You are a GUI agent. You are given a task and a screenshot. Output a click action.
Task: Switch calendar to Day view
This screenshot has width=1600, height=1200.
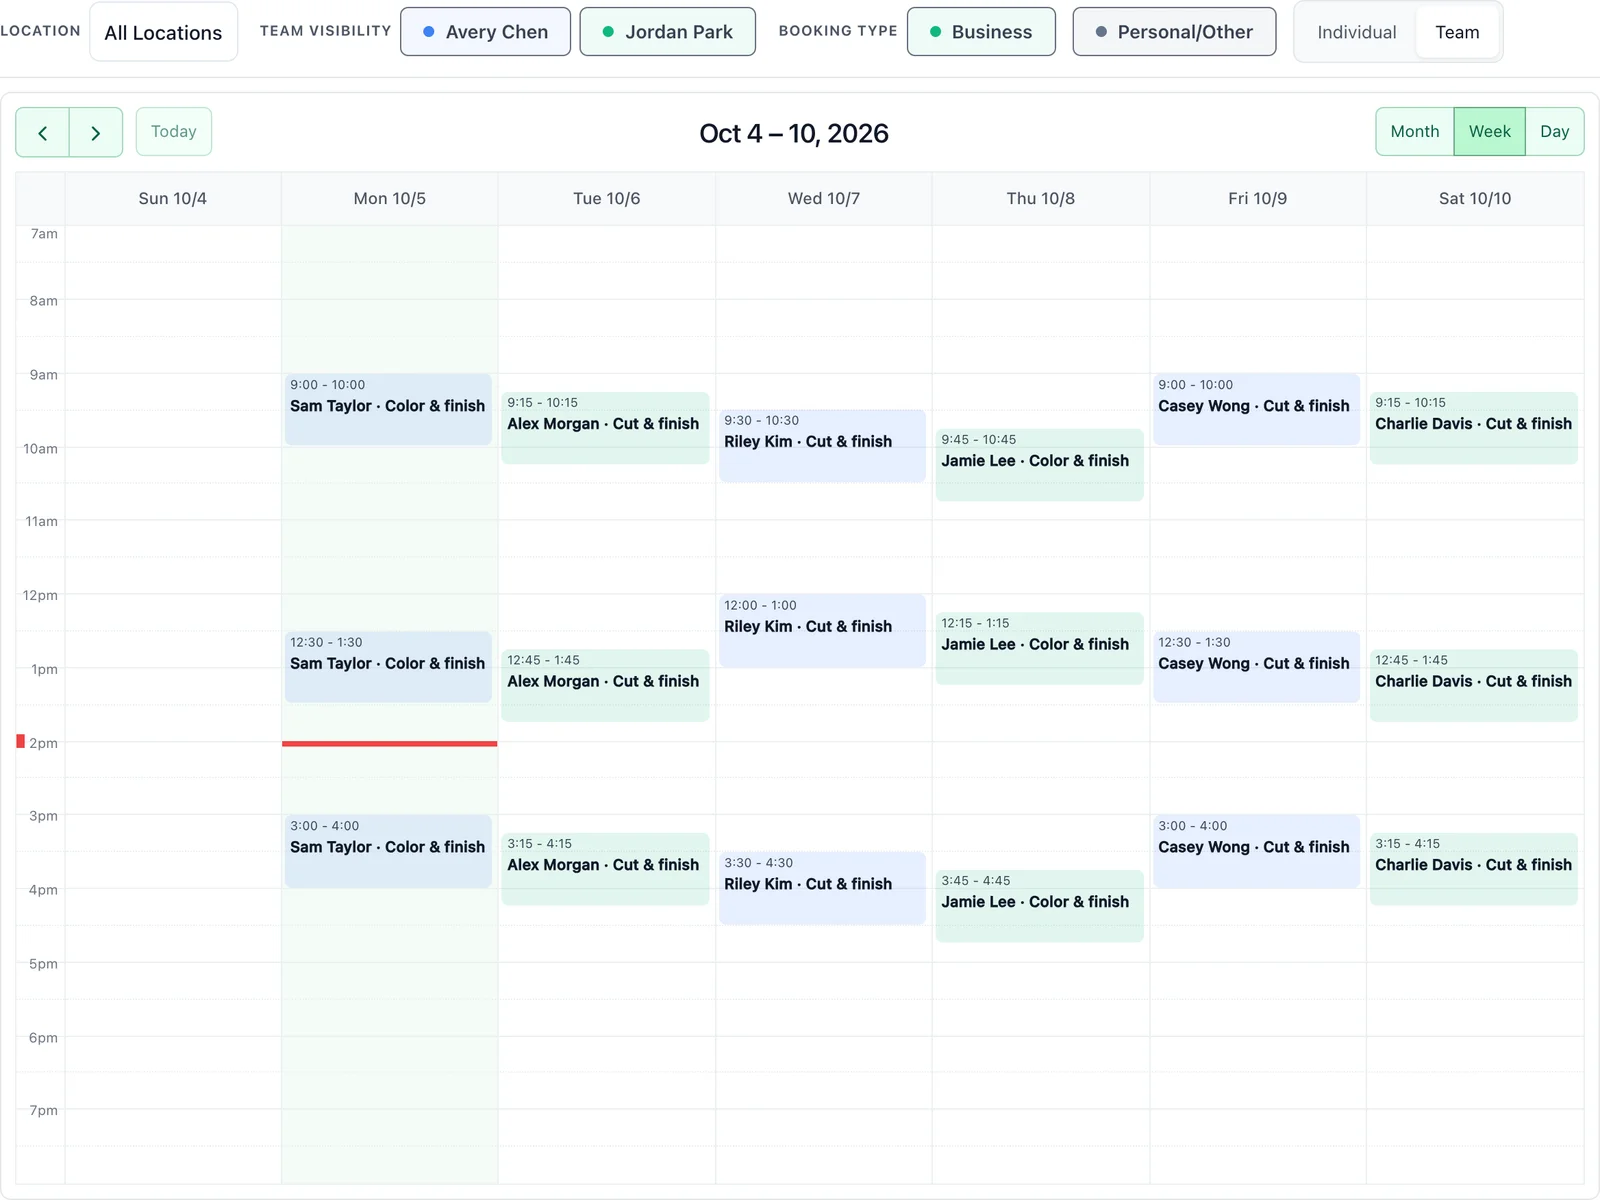tap(1555, 132)
